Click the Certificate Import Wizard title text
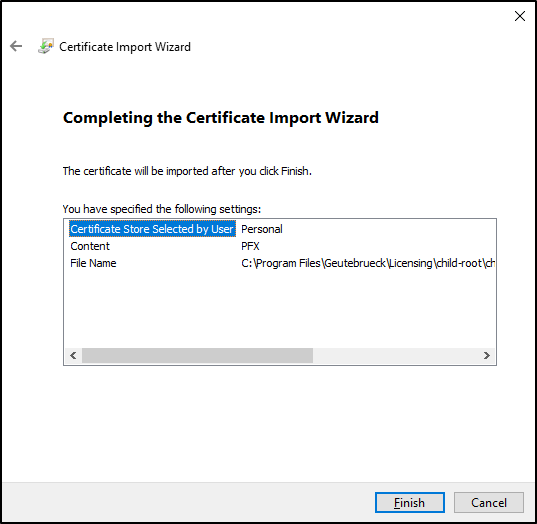Image resolution: width=537 pixels, height=524 pixels. click(125, 47)
